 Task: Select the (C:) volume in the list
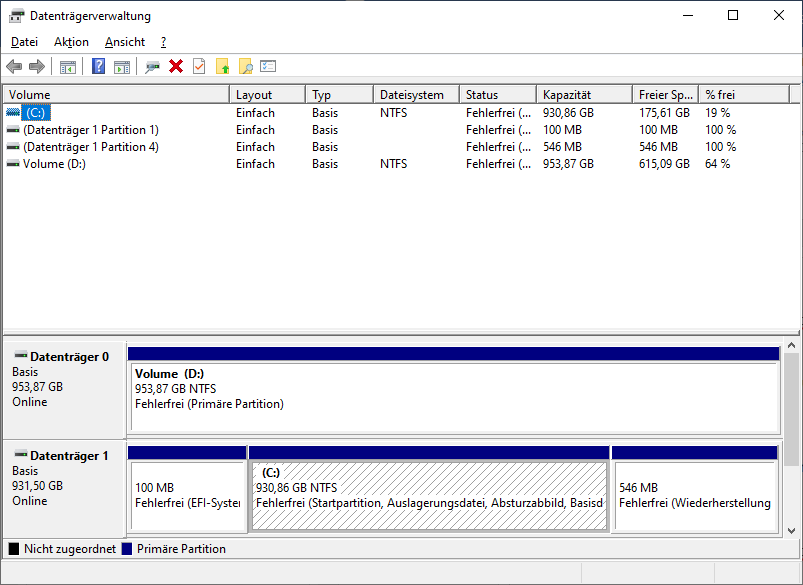coord(35,113)
